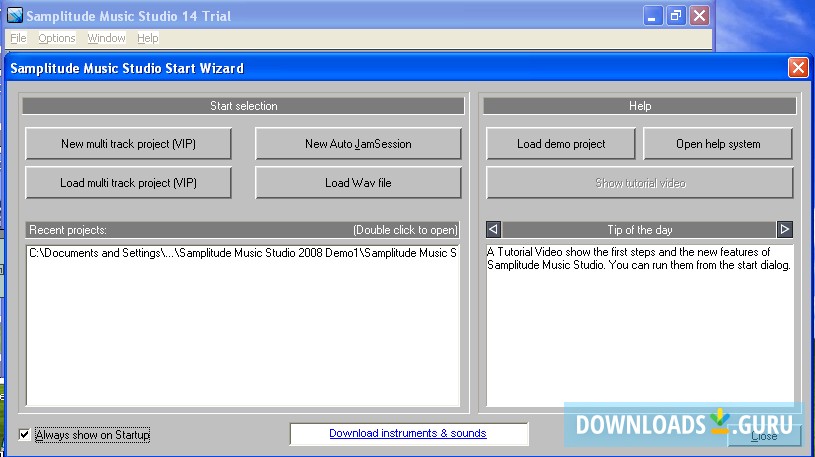Minimize the Samplitude Music Studio main window
Image resolution: width=815 pixels, height=457 pixels.
pyautogui.click(x=652, y=16)
